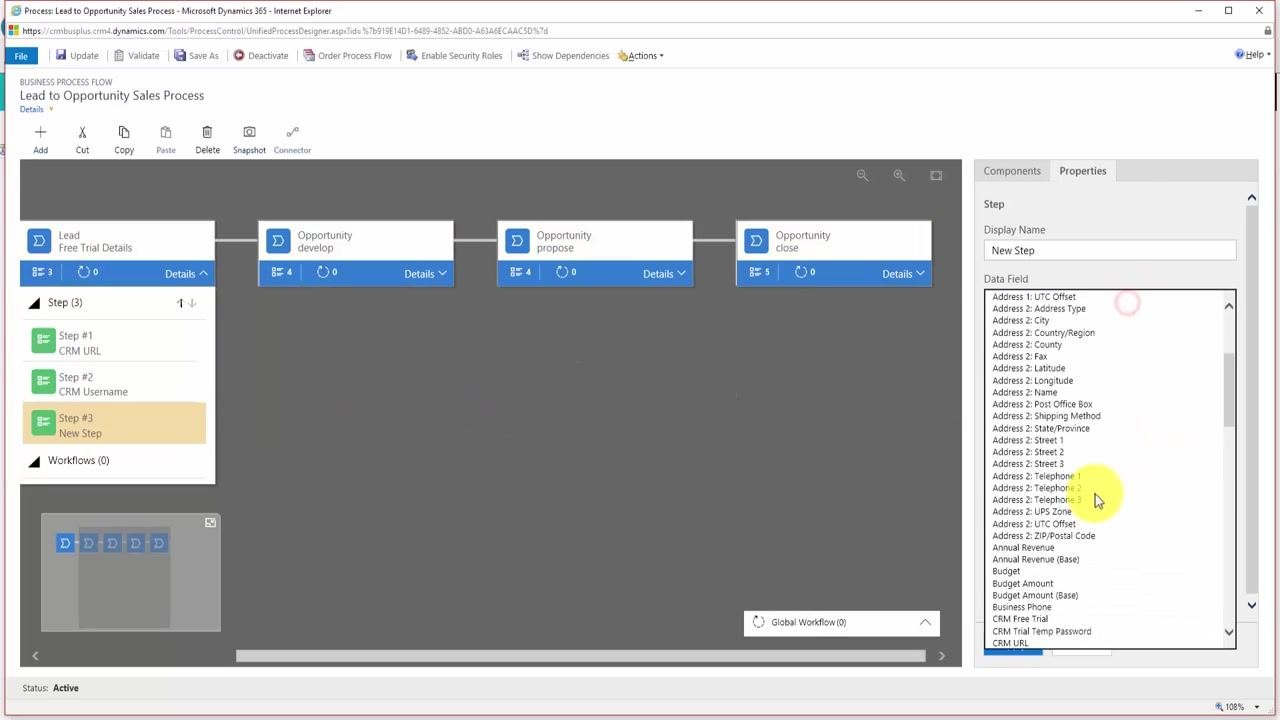1280x720 pixels.
Task: Click the Global Workflow spinner icon
Action: [758, 622]
